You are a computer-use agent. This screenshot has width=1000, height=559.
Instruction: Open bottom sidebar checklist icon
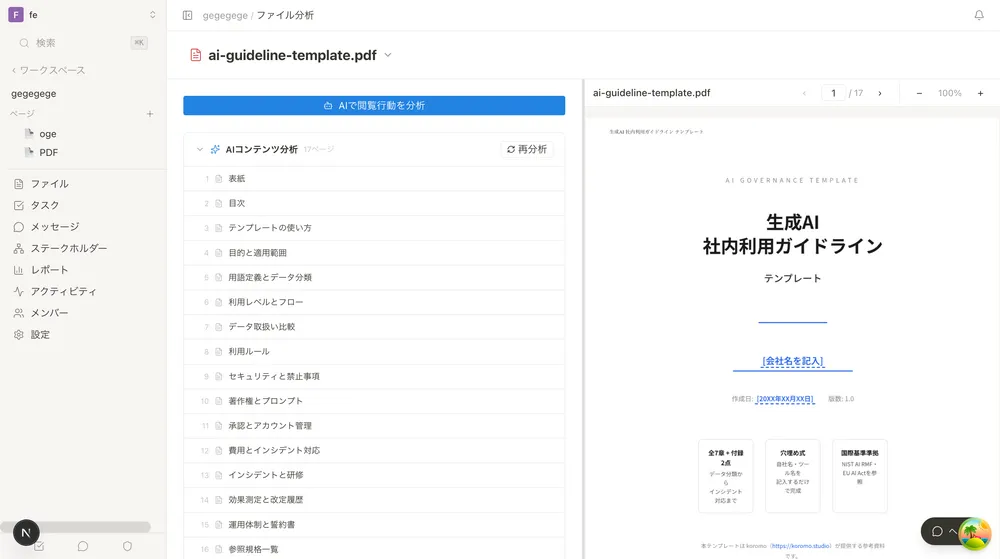[x=40, y=547]
